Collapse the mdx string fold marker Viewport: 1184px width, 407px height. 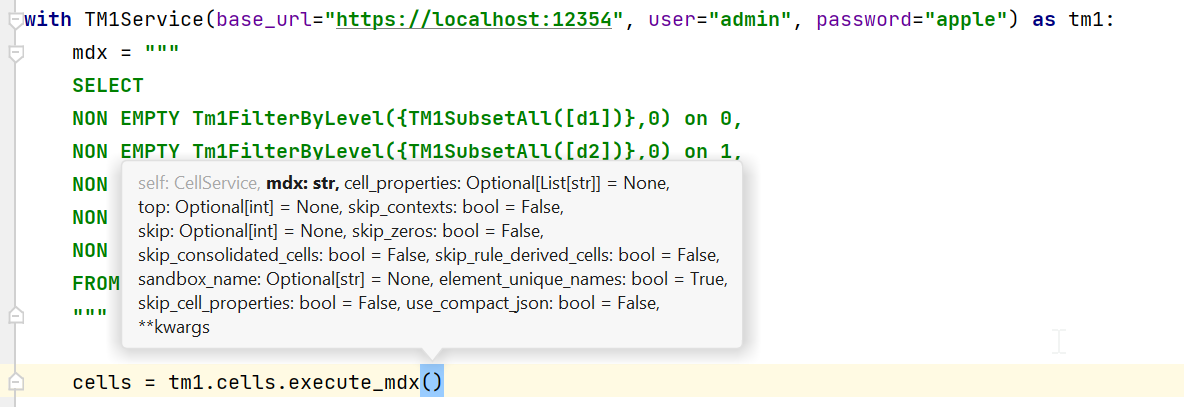point(15,54)
